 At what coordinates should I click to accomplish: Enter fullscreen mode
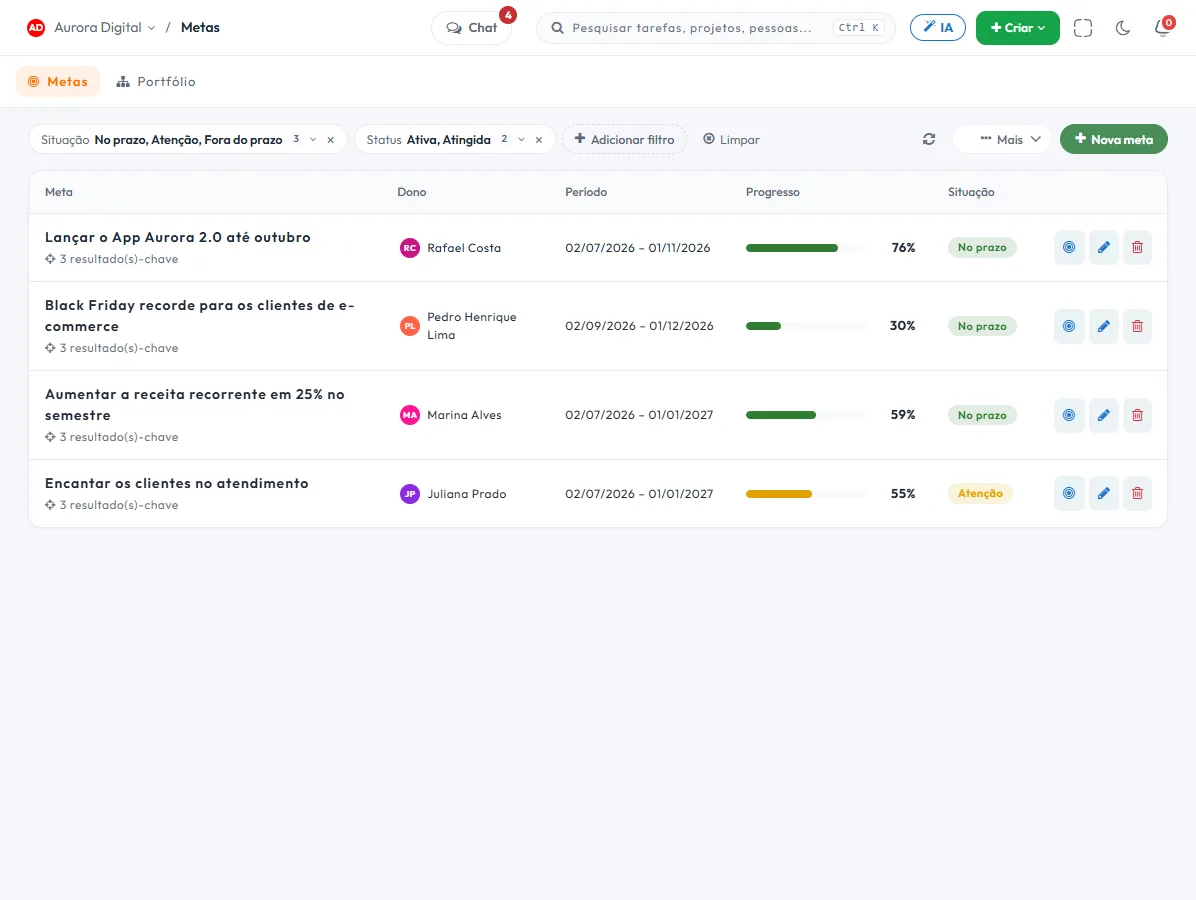(1083, 28)
